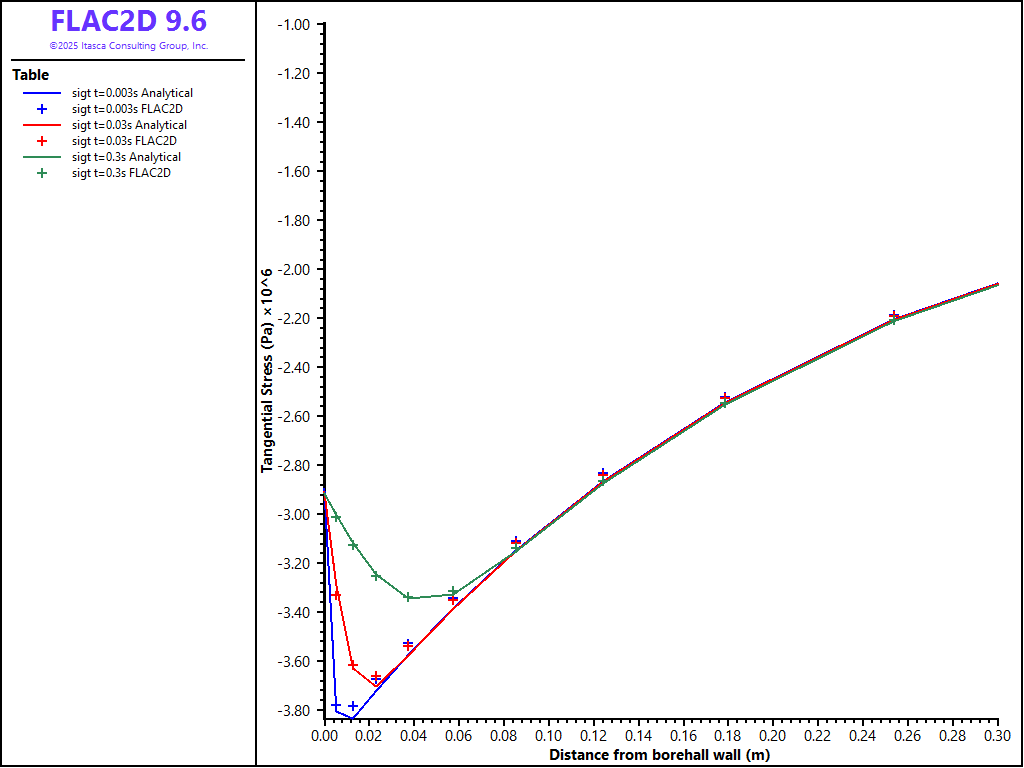
Task: Click the 'Table' legend heading
Action: pyautogui.click(x=30, y=75)
